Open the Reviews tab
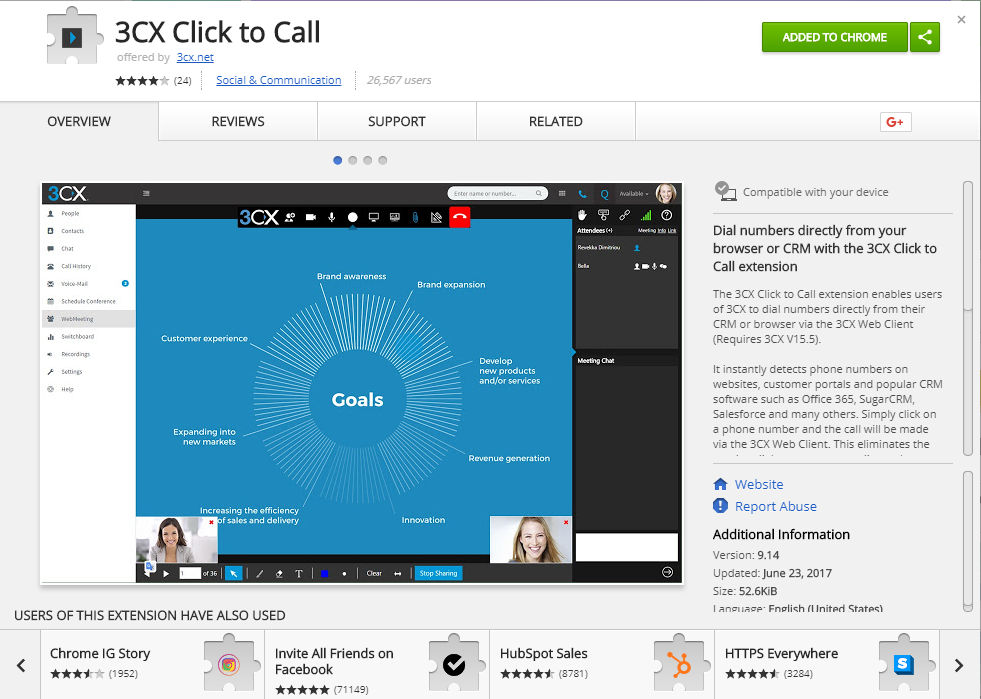Viewport: 981px width, 699px height. point(238,121)
